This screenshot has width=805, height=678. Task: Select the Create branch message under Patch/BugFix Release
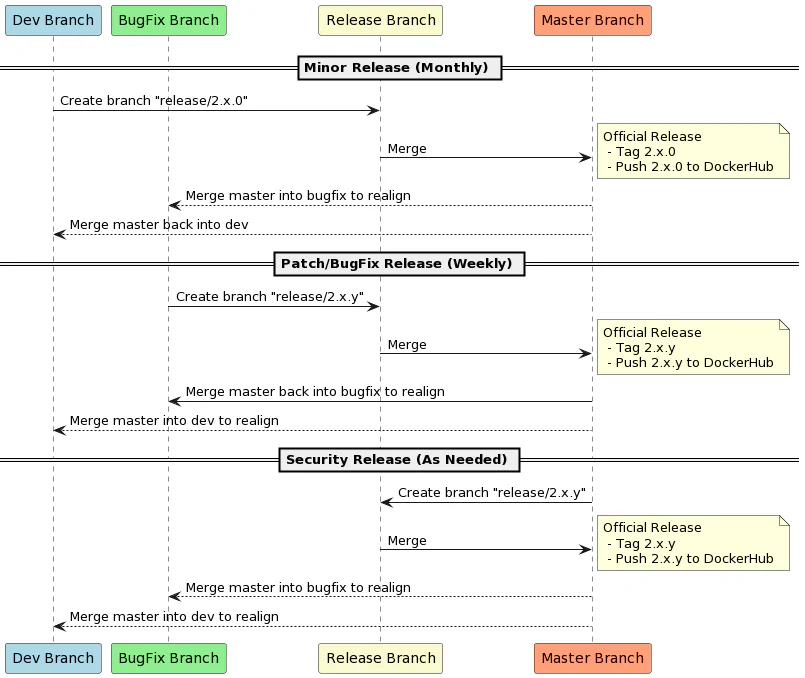269,297
